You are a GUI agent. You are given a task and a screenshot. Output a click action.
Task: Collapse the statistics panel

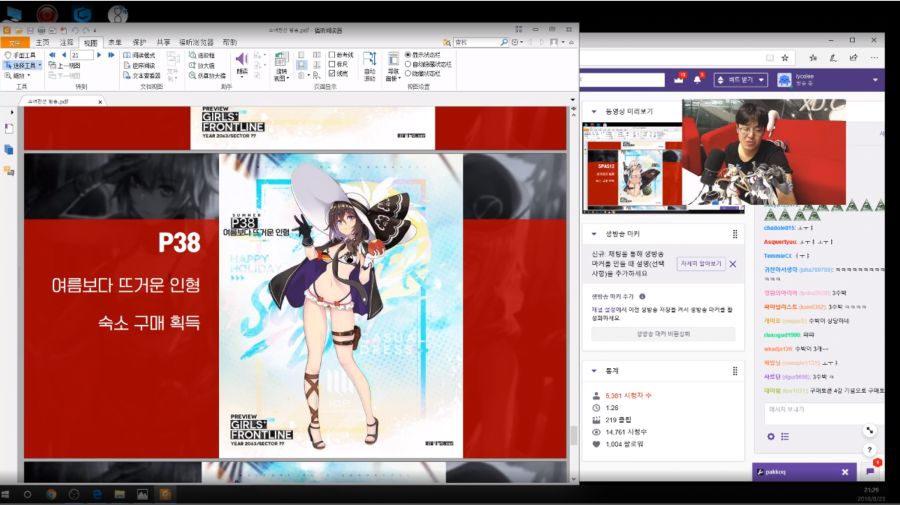click(594, 371)
